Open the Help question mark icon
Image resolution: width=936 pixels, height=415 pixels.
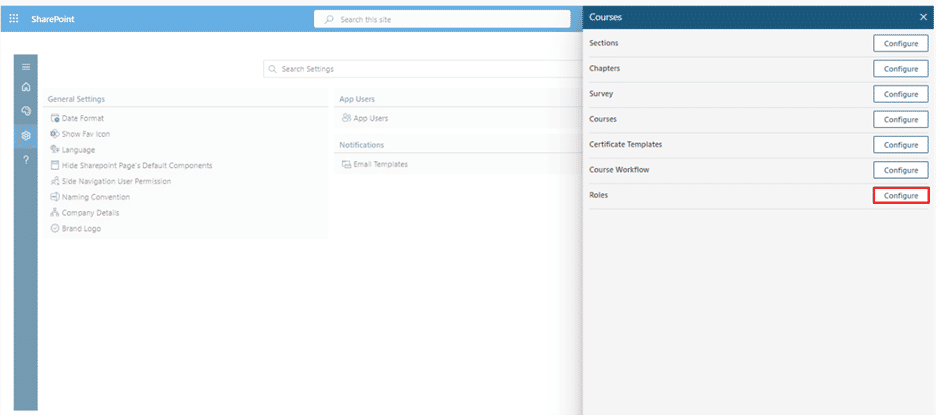(26, 160)
